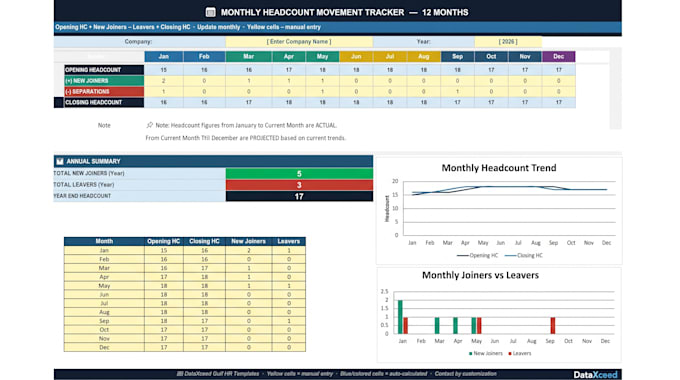Click the Total Leavers (Year) label

pyautogui.click(x=84, y=184)
